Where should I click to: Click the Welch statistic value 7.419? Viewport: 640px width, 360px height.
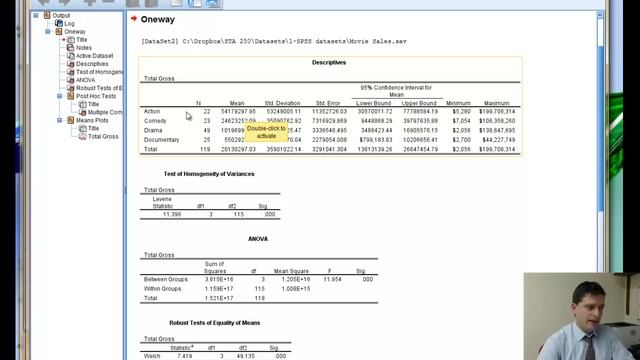pos(184,356)
